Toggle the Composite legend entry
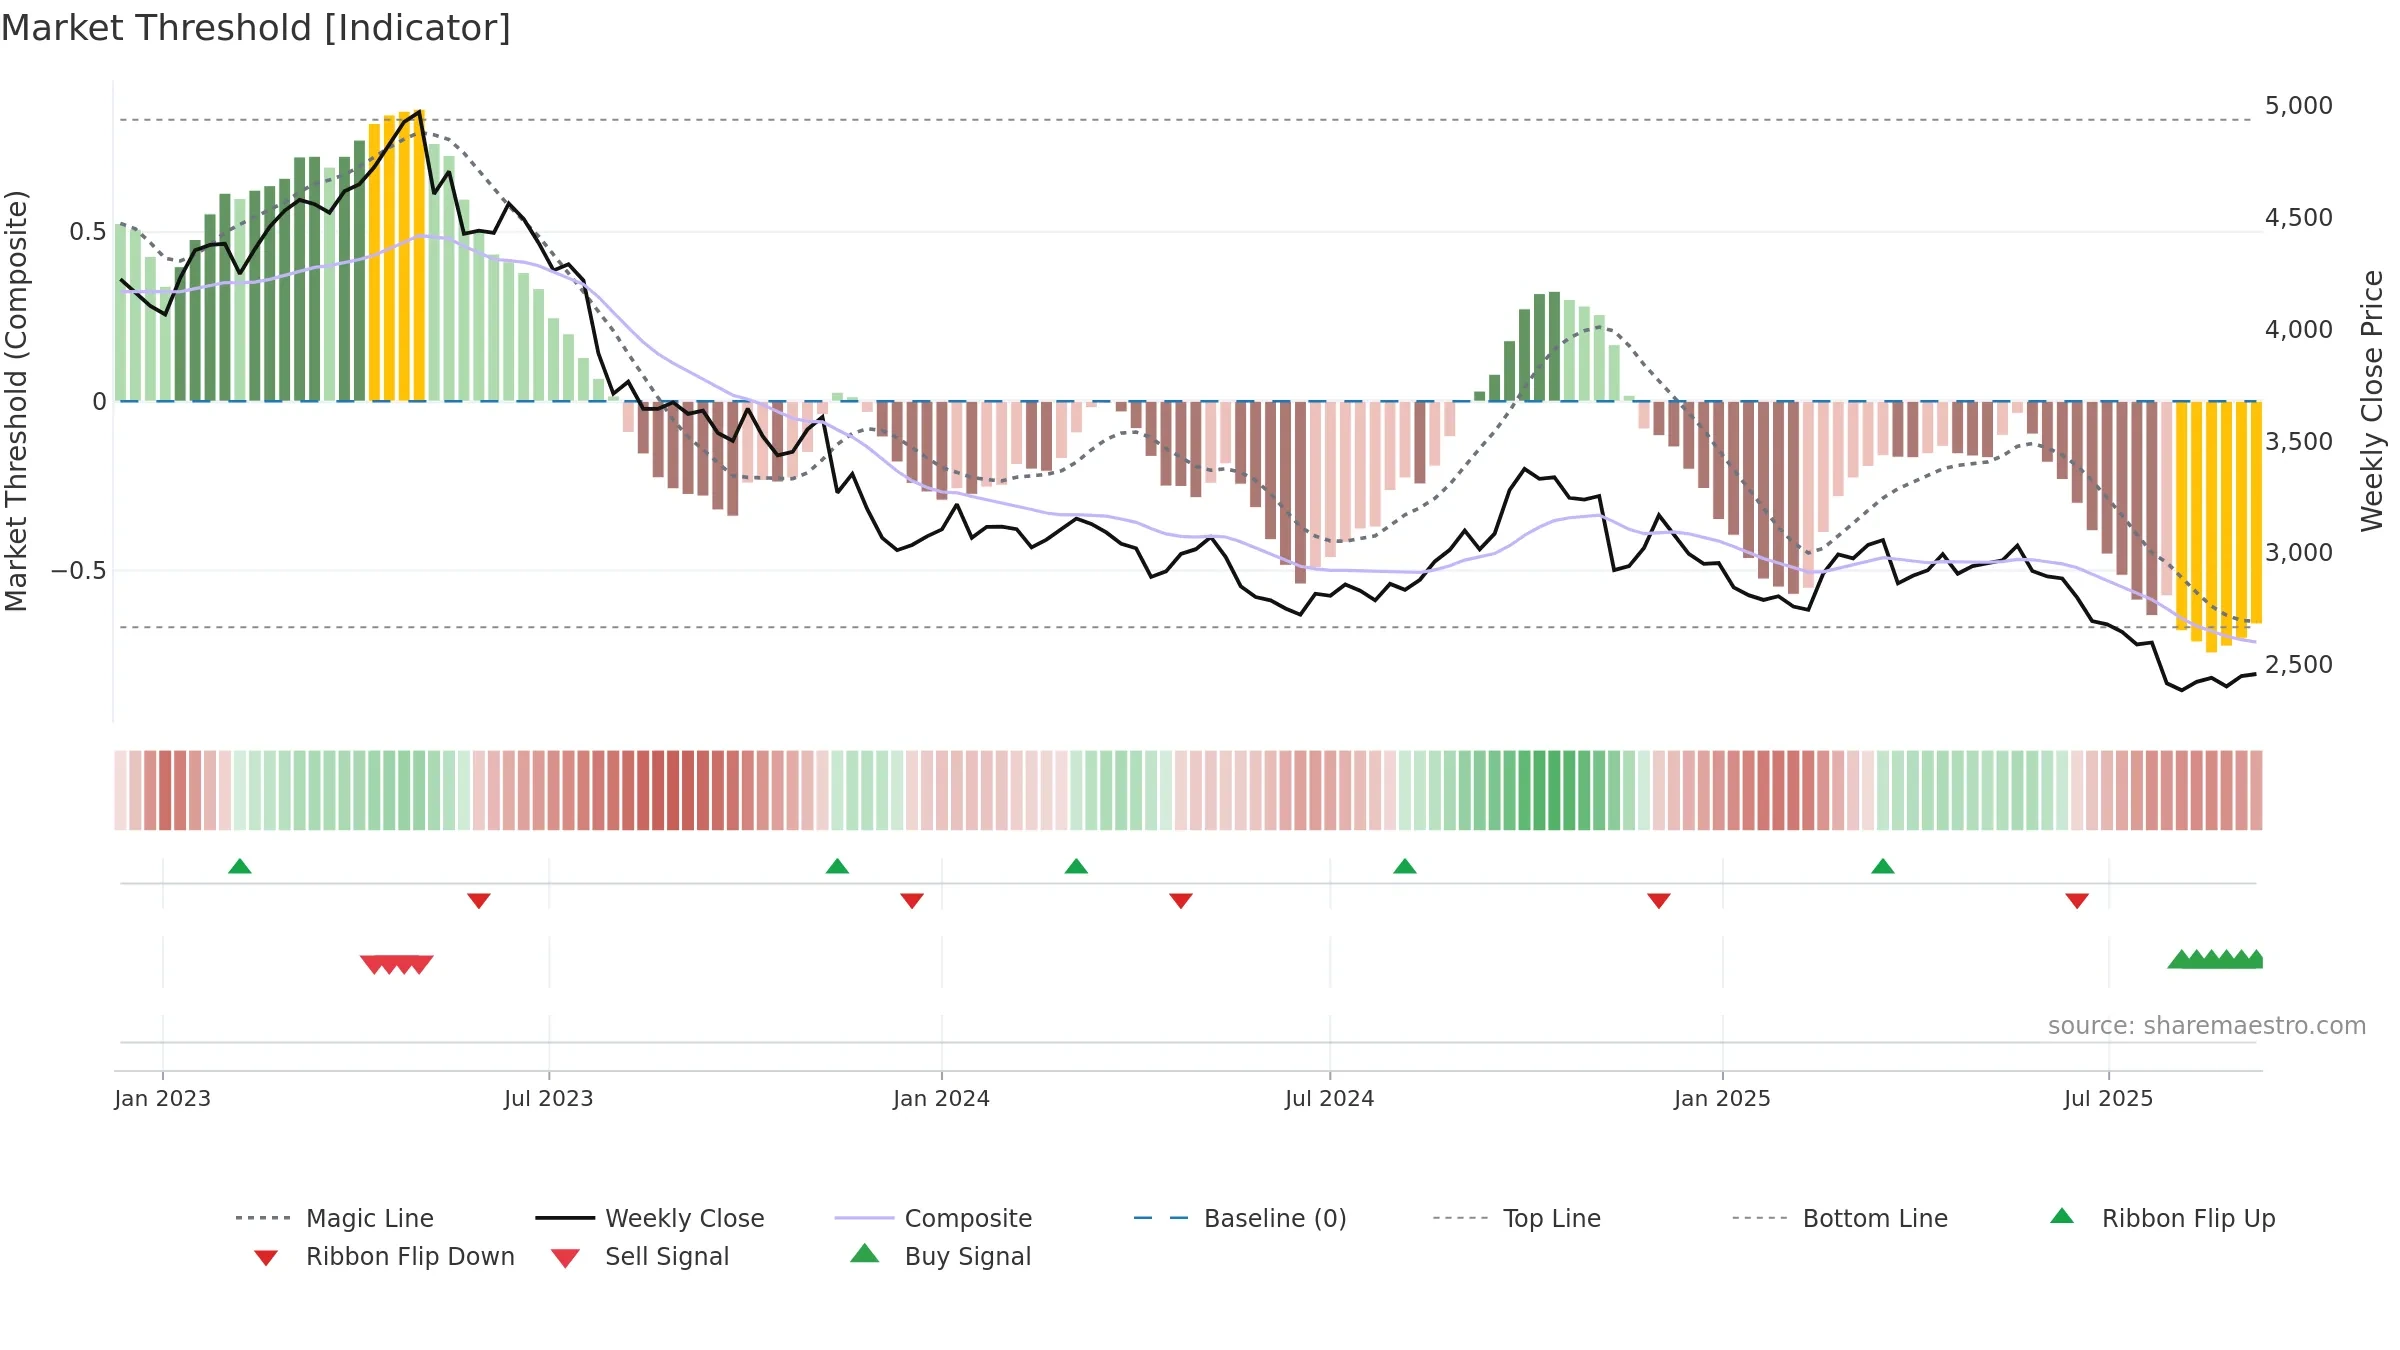 933,1218
